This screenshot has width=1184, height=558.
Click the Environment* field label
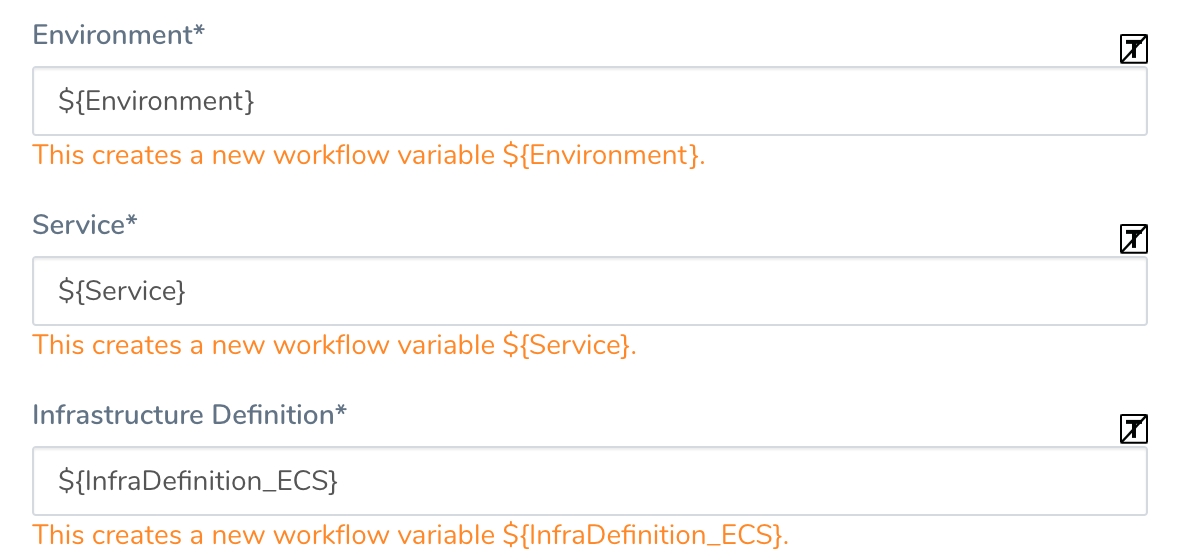pyautogui.click(x=119, y=35)
